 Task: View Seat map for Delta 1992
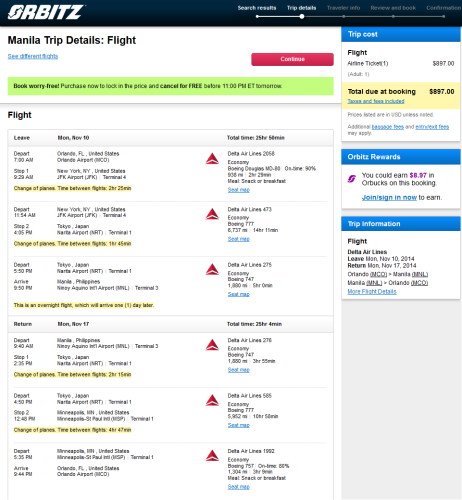[238, 487]
